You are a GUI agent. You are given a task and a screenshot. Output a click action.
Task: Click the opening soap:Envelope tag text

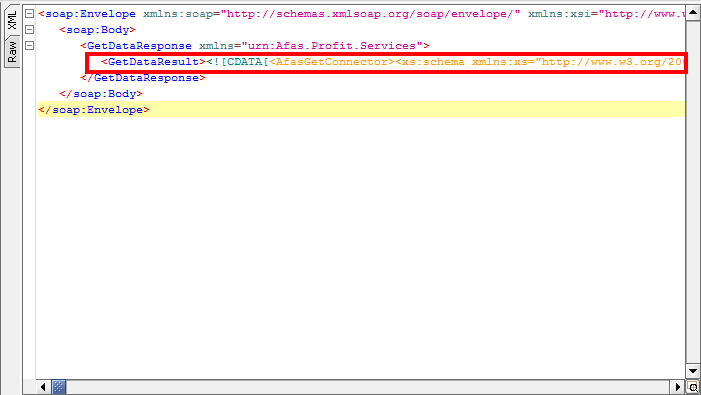(x=87, y=14)
